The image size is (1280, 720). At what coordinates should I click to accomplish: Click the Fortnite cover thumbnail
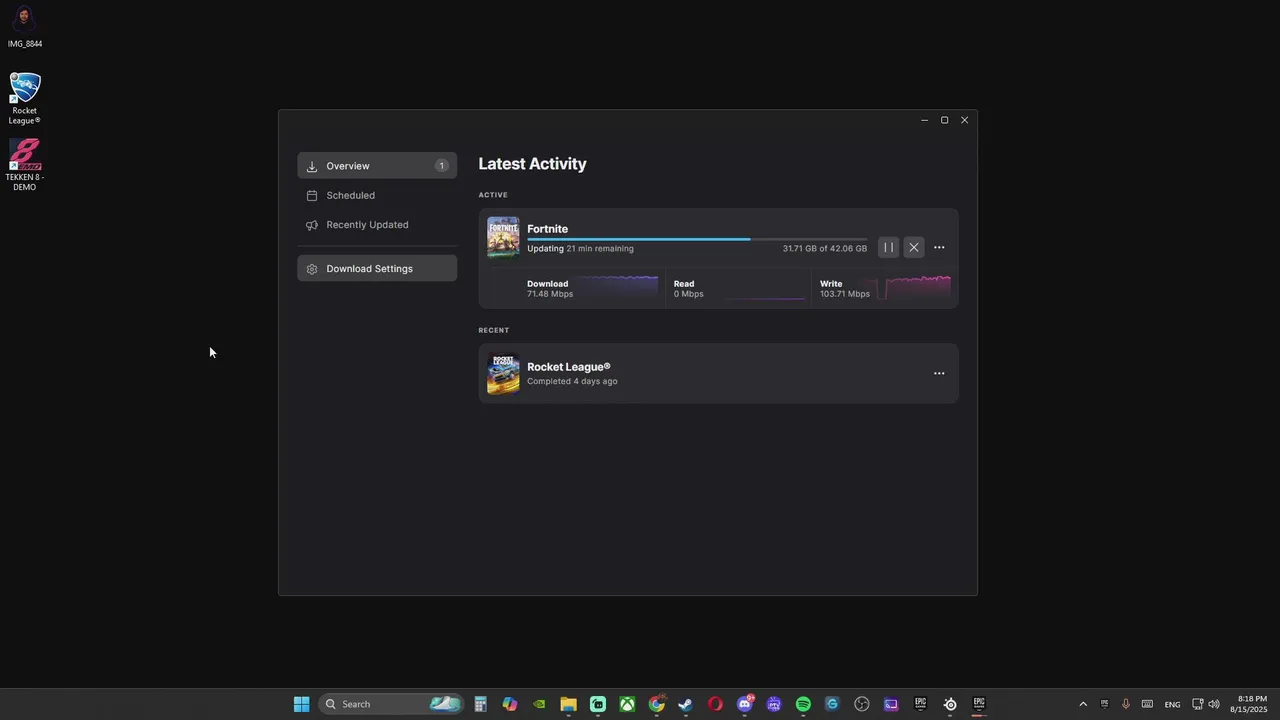tap(503, 238)
